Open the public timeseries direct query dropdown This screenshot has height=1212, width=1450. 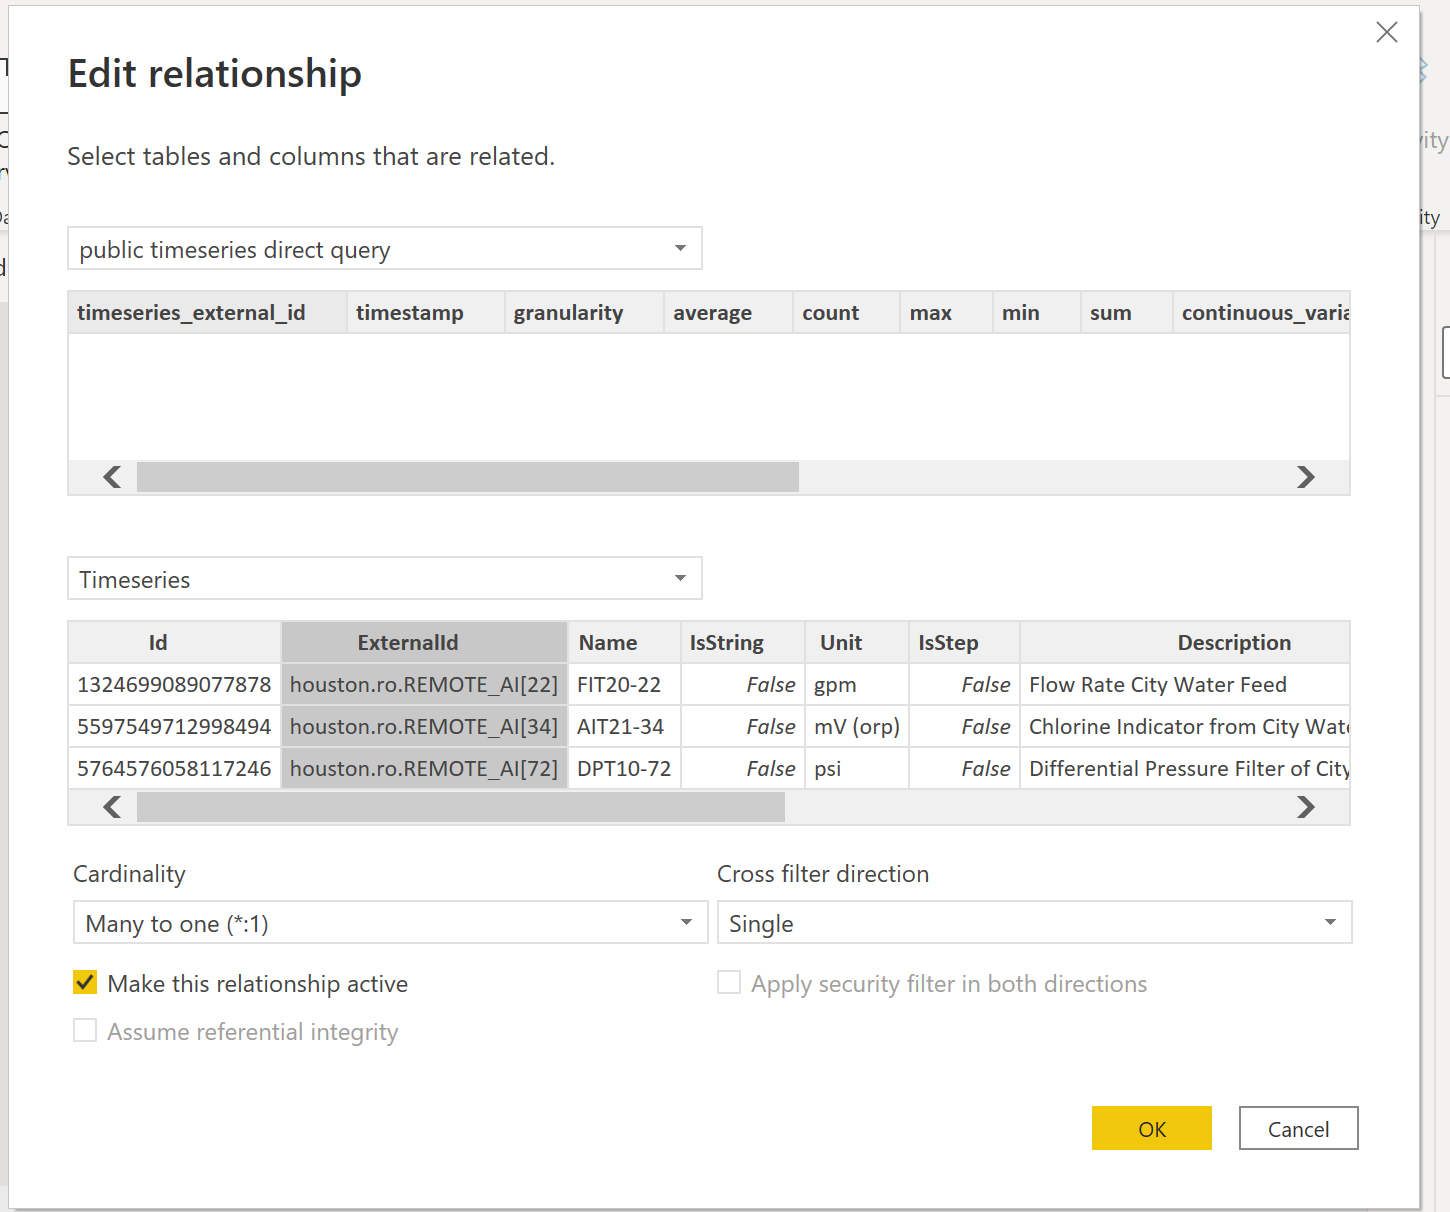coord(384,249)
